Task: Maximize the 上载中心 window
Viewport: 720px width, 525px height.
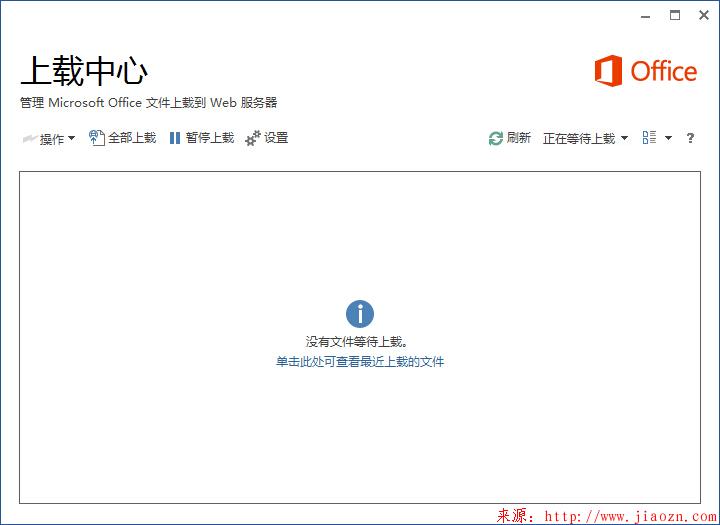Action: pos(675,16)
